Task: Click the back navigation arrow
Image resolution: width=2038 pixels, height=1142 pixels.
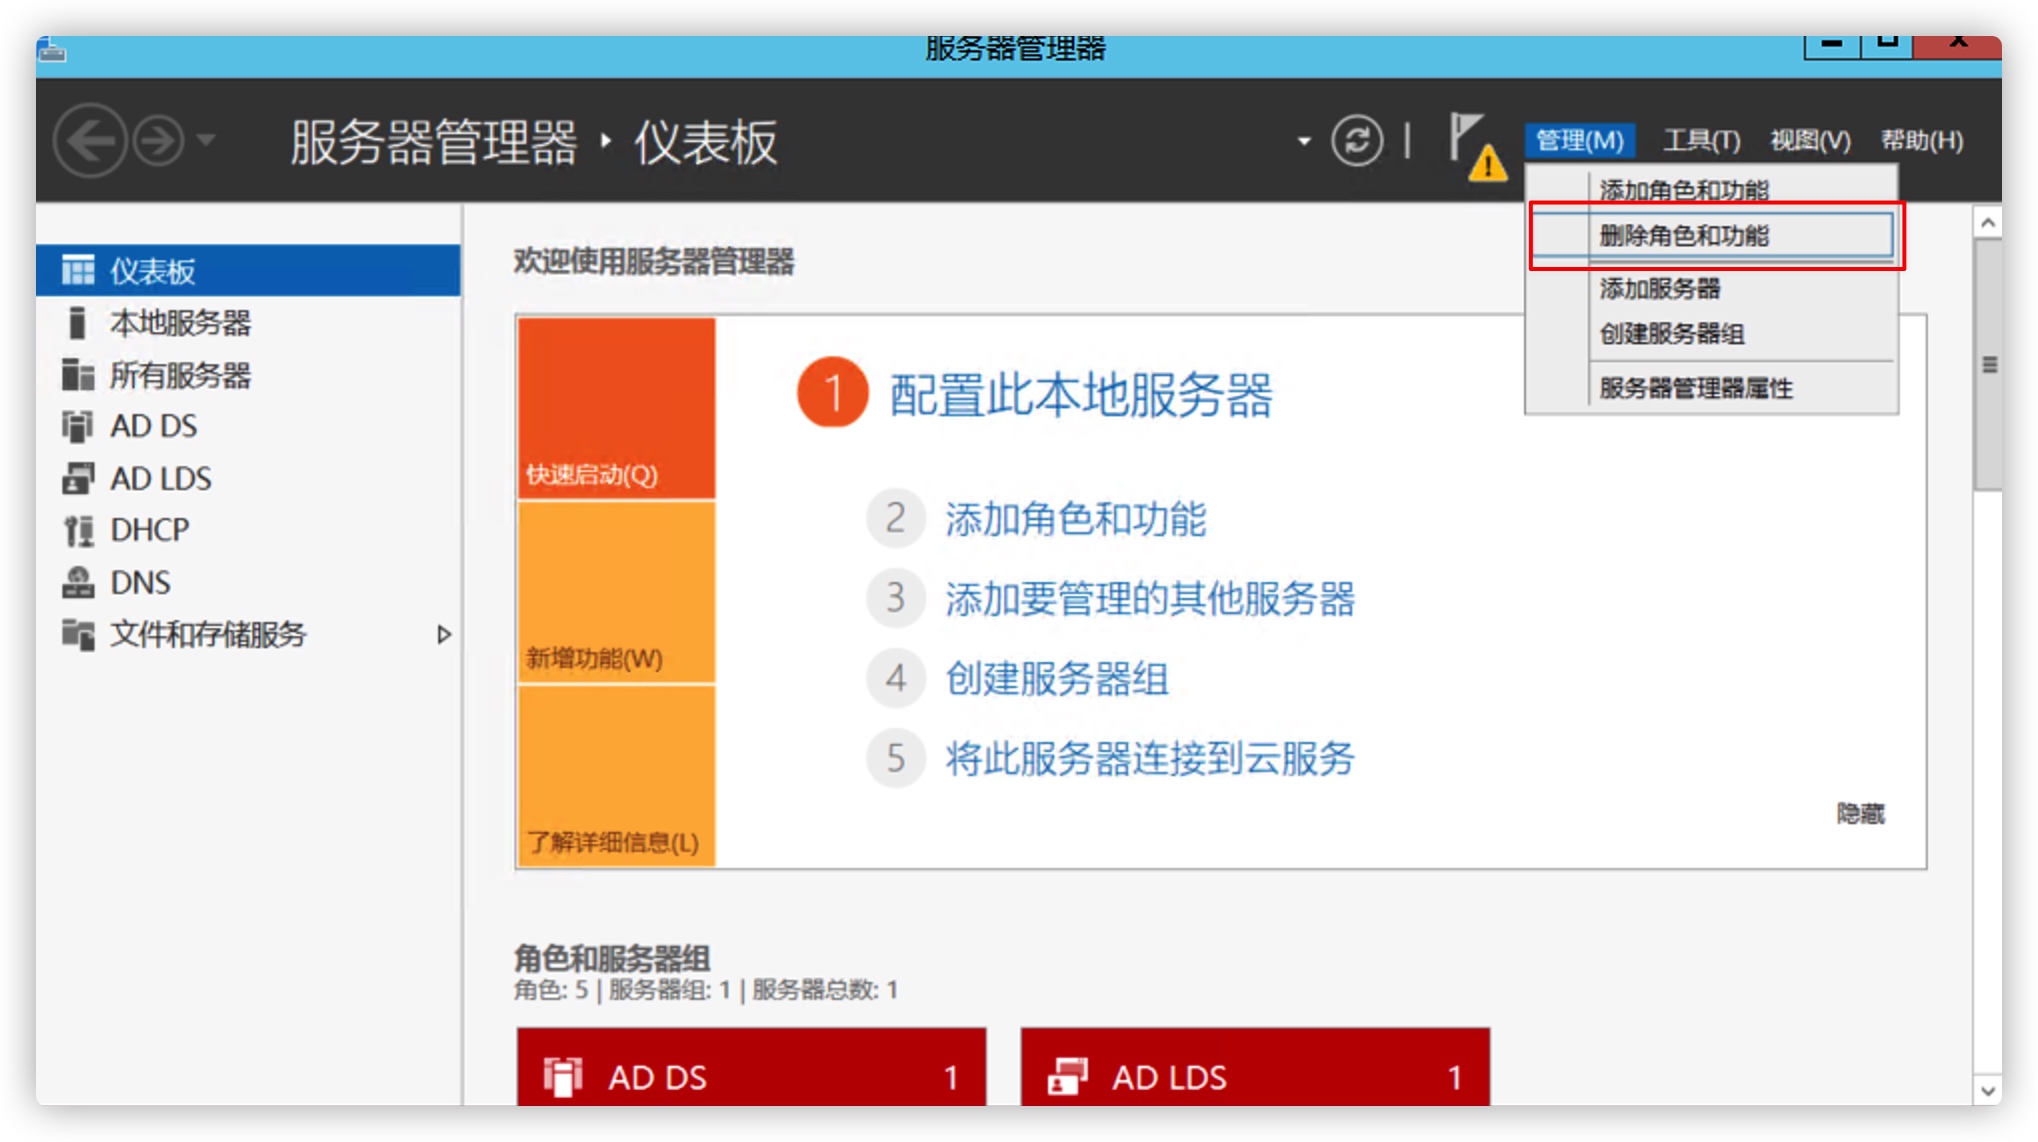Action: coord(90,141)
